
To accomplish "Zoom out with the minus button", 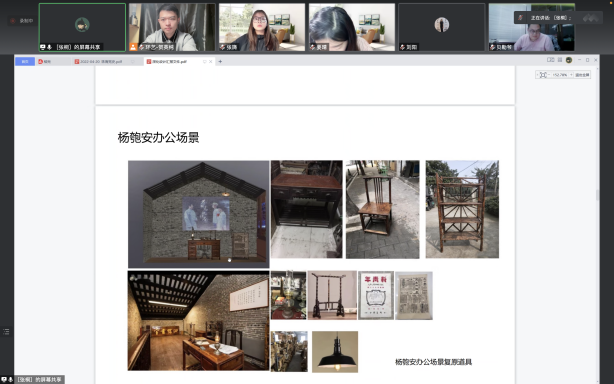I will 549,74.
